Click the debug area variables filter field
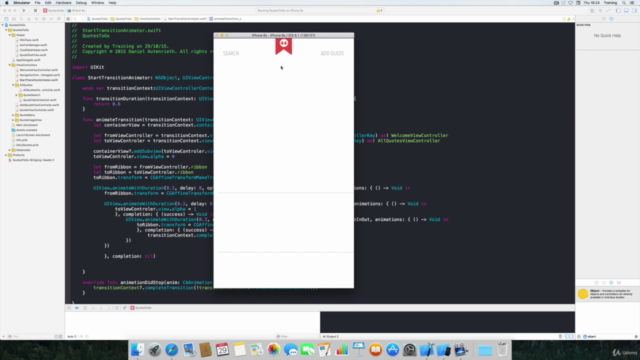Image resolution: width=640 pixels, height=360 pixels. [296, 336]
